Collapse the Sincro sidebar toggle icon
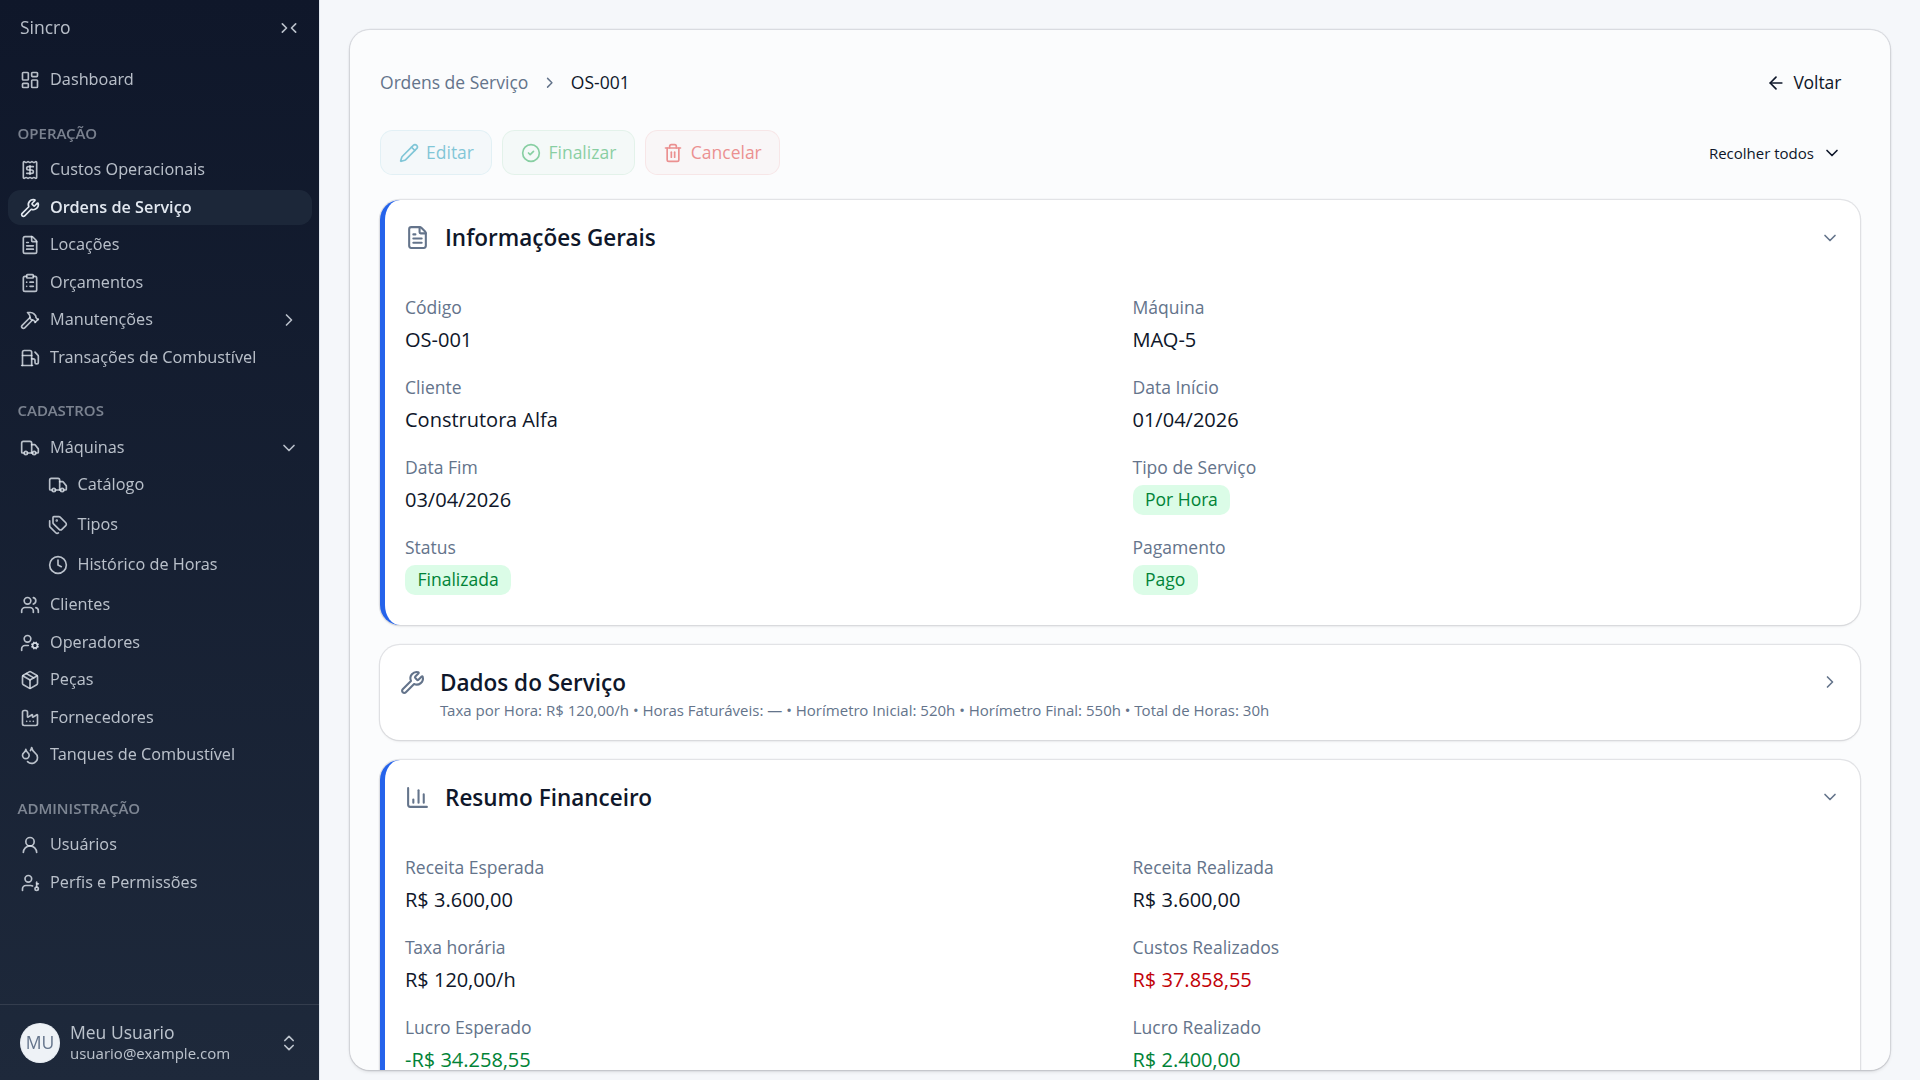This screenshot has width=1920, height=1080. pos(289,28)
